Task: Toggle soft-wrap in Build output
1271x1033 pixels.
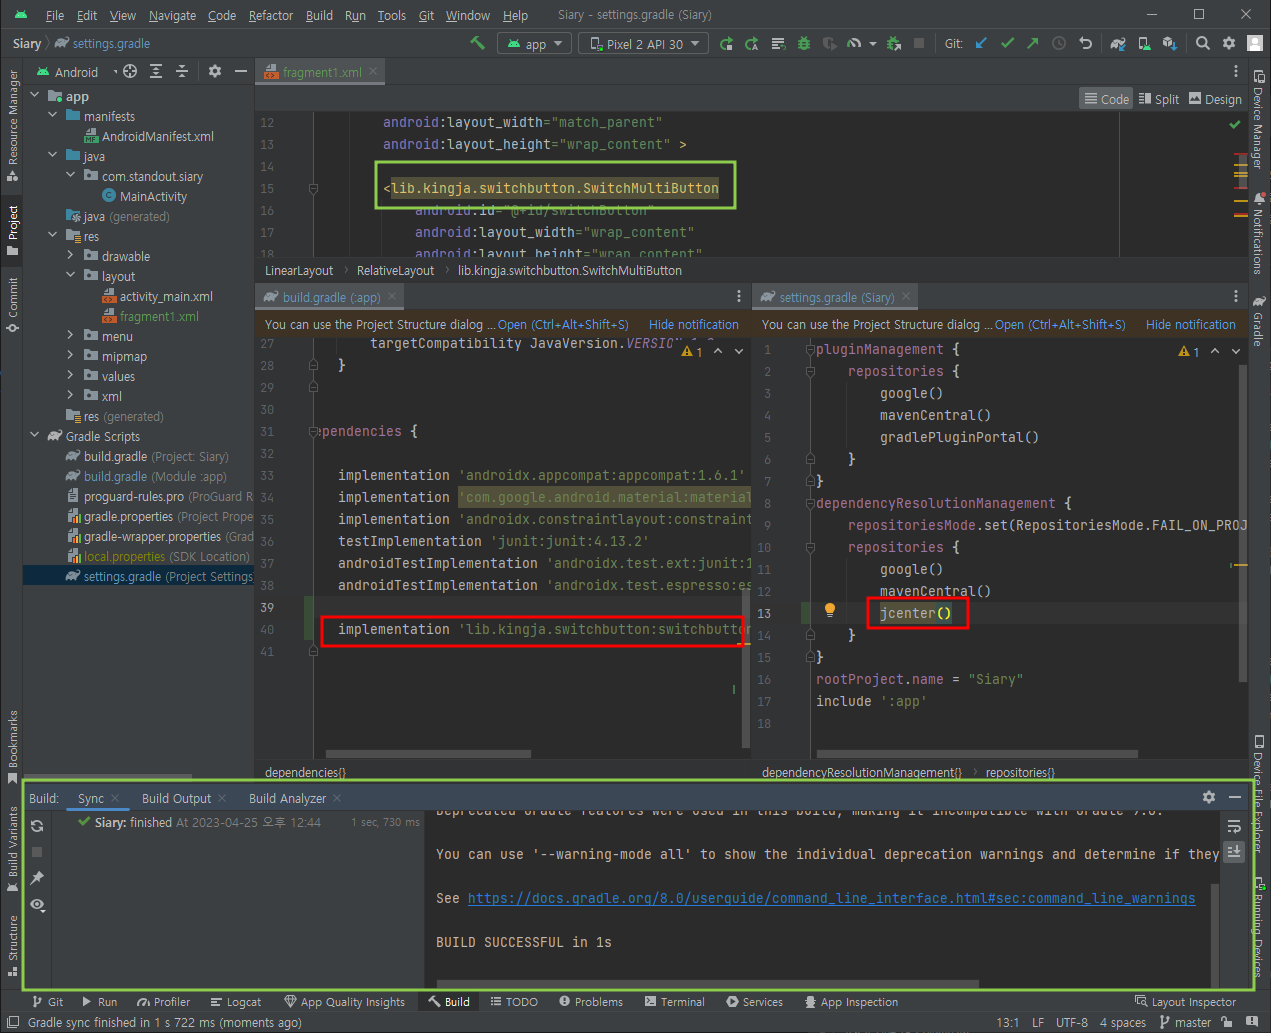Action: [1234, 826]
